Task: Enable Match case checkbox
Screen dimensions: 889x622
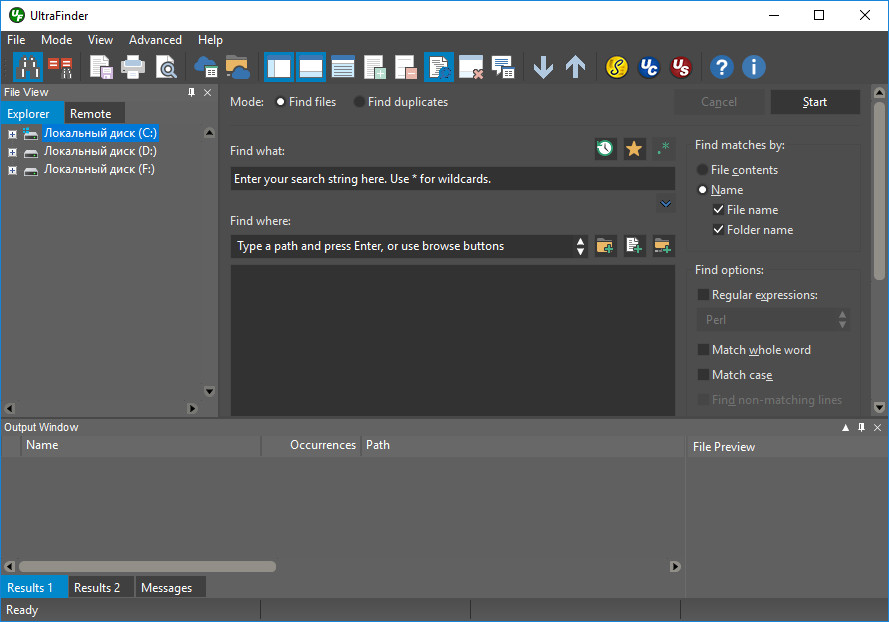Action: (703, 374)
